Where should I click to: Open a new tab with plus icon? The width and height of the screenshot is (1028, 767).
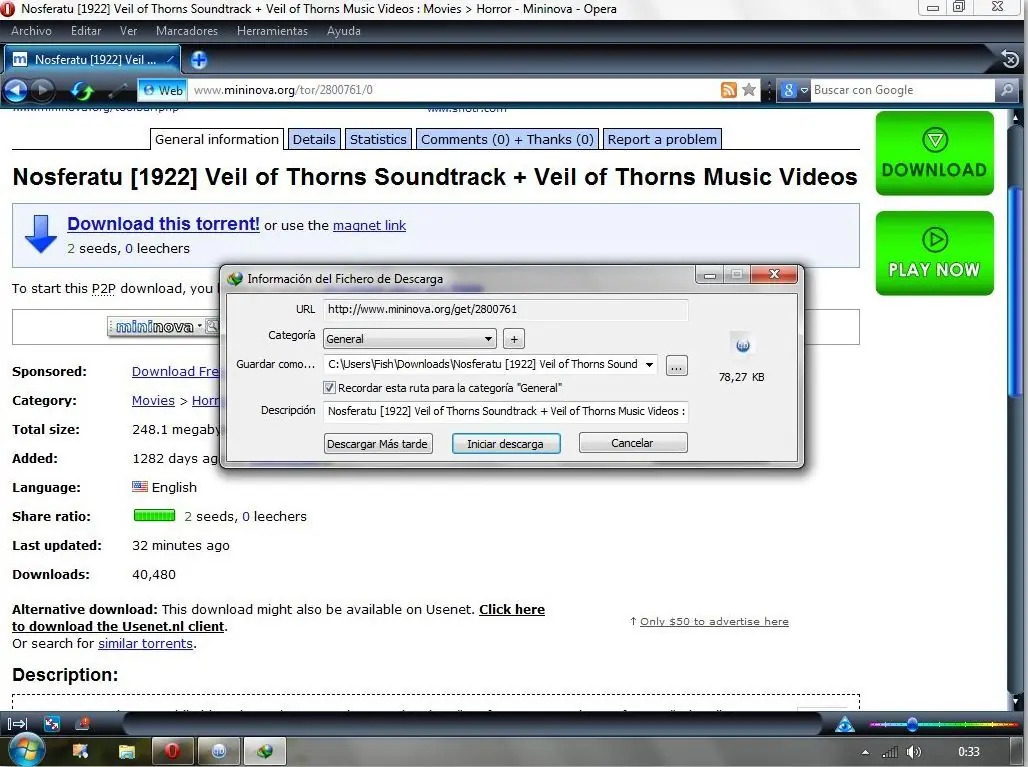pos(199,60)
